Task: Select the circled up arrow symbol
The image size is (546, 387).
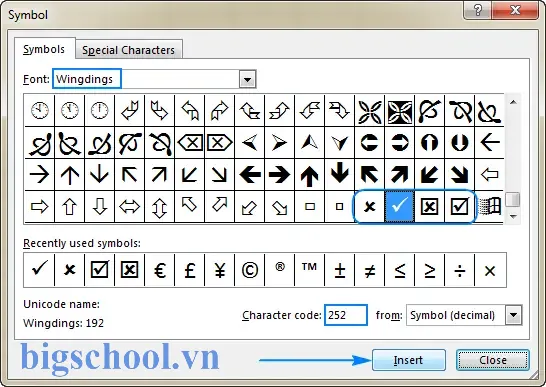Action: click(429, 142)
